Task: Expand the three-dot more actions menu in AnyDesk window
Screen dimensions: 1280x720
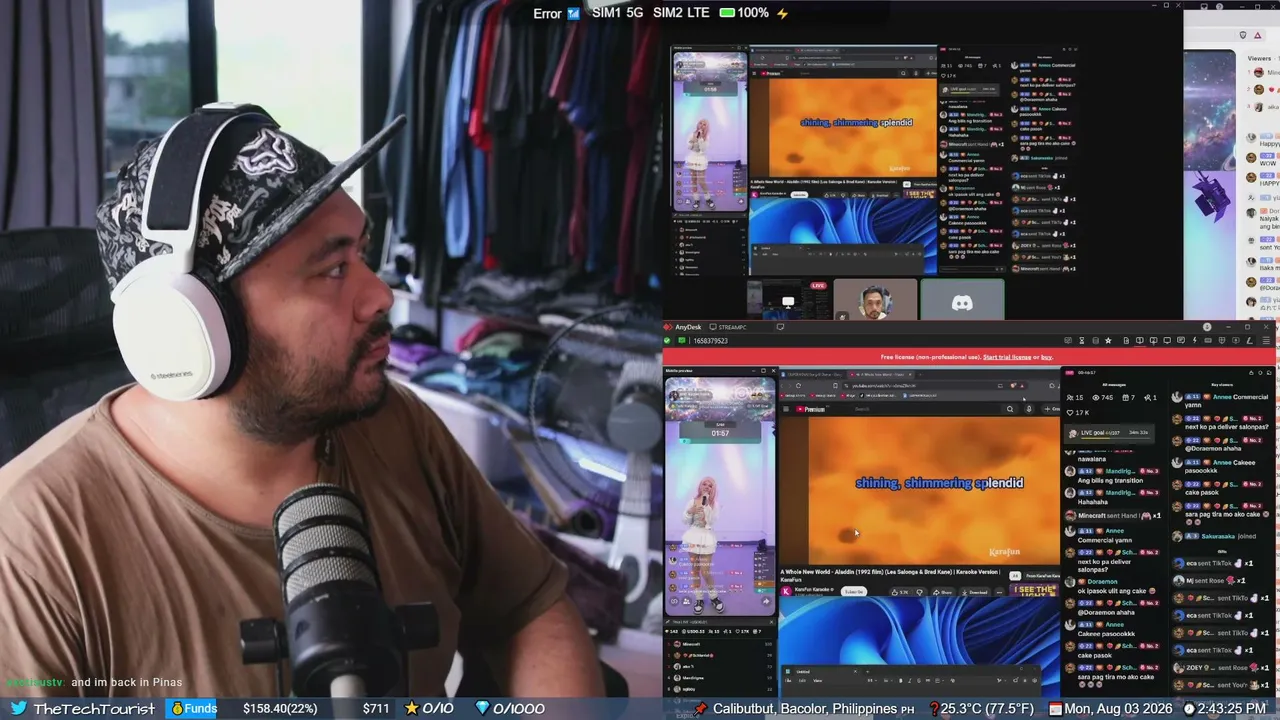Action: pyautogui.click(x=1001, y=592)
